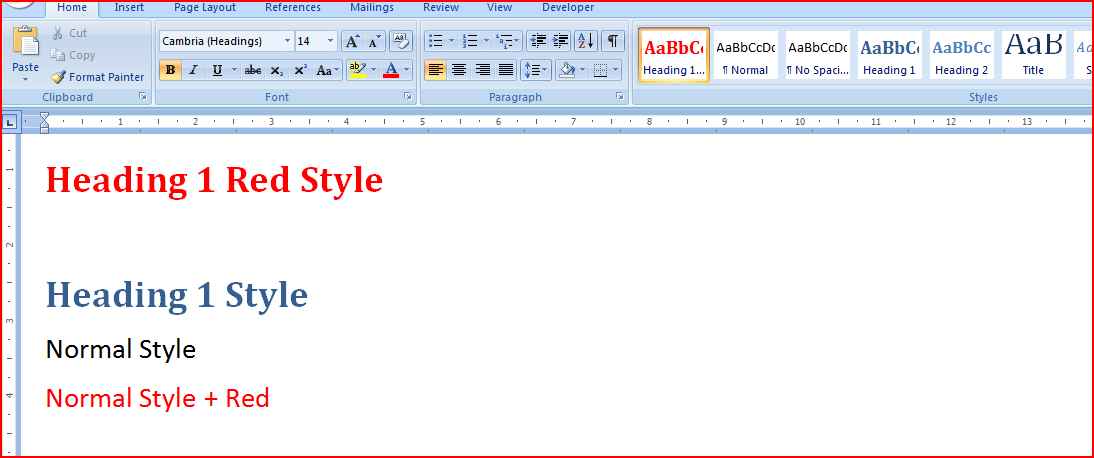This screenshot has height=458, width=1094.
Task: Click the Center align icon
Action: coord(459,70)
